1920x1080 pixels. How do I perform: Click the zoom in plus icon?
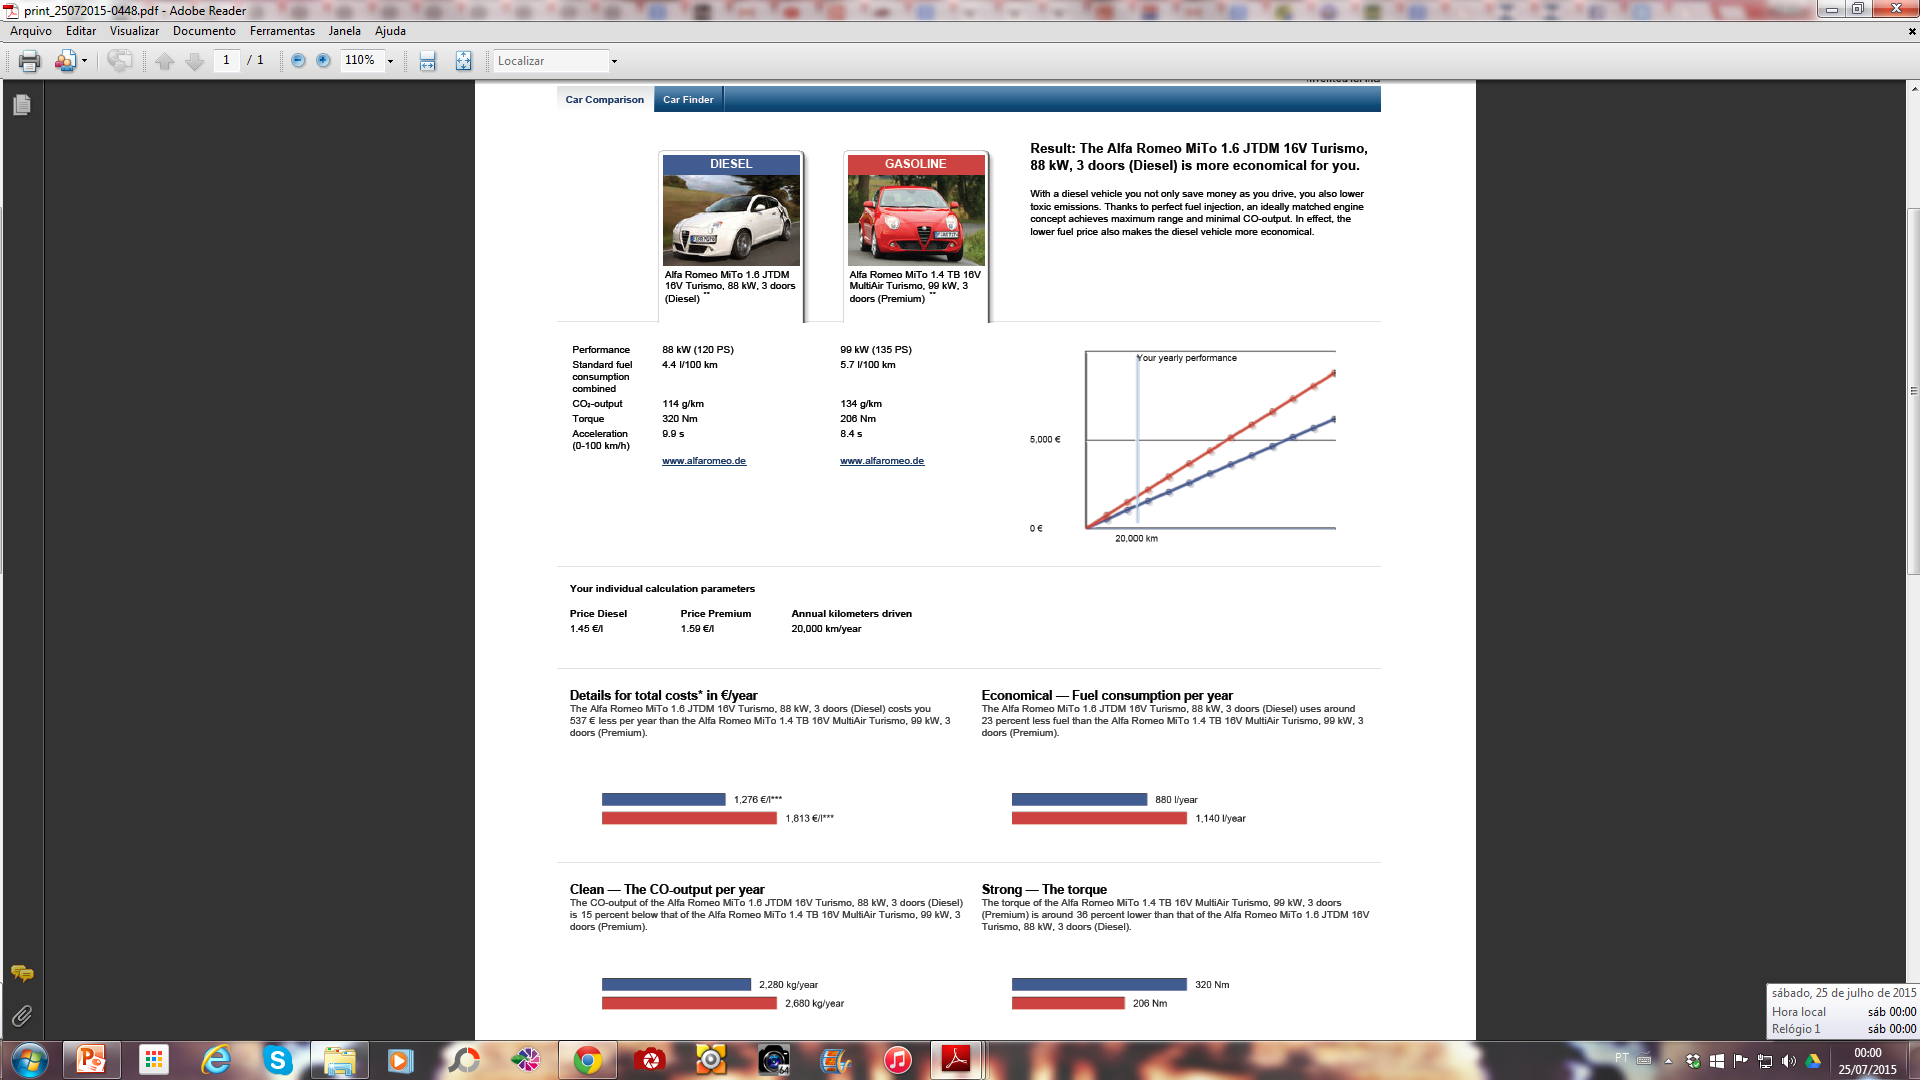pyautogui.click(x=323, y=61)
